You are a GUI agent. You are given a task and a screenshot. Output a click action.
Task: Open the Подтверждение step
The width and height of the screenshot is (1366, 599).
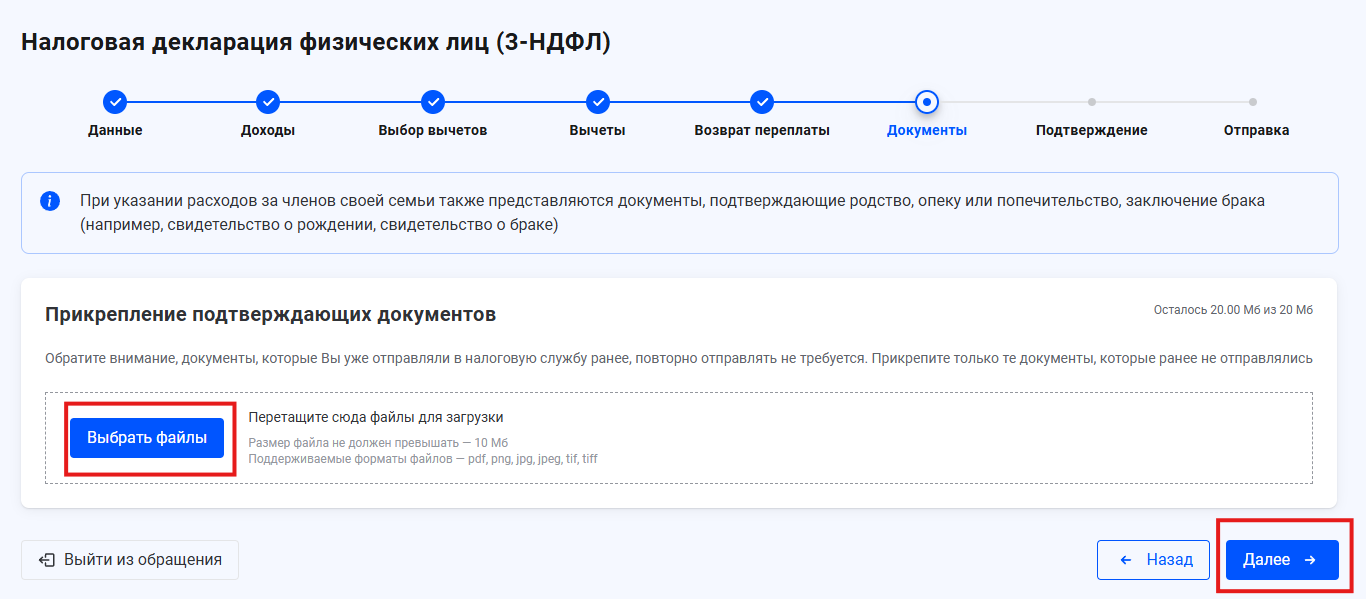pos(1091,128)
